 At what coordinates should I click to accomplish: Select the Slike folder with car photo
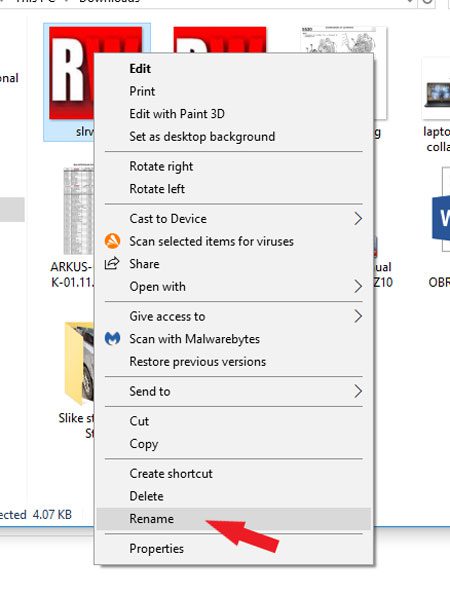point(79,364)
